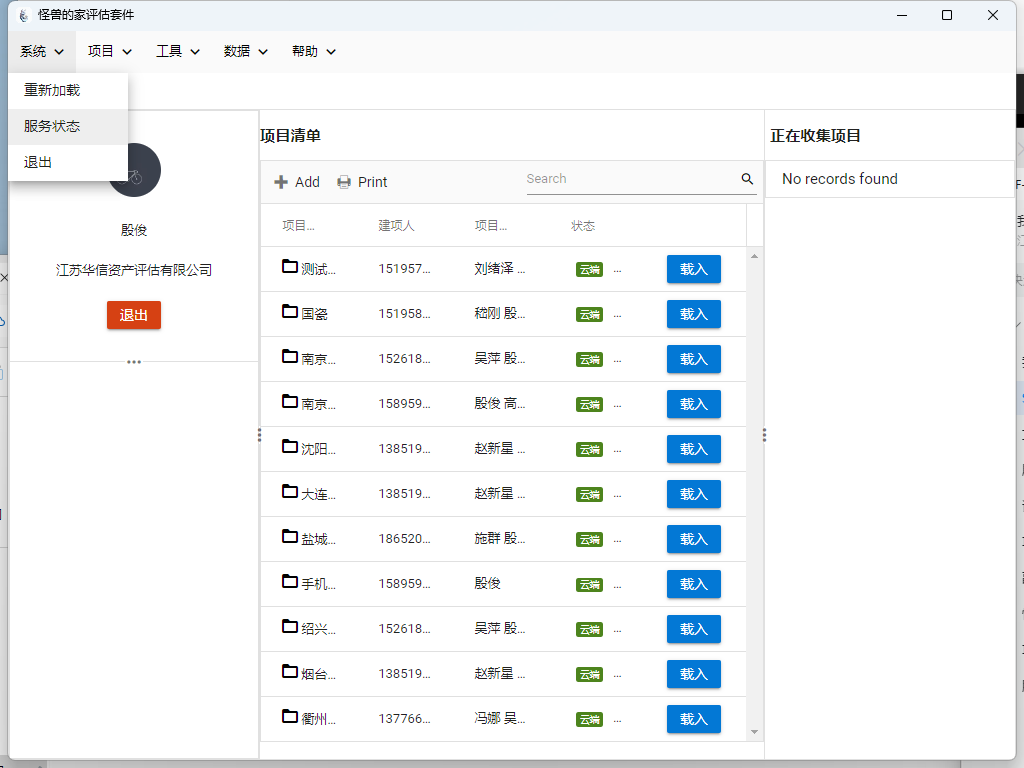1024x768 pixels.
Task: Click the search magnifier icon
Action: (747, 179)
